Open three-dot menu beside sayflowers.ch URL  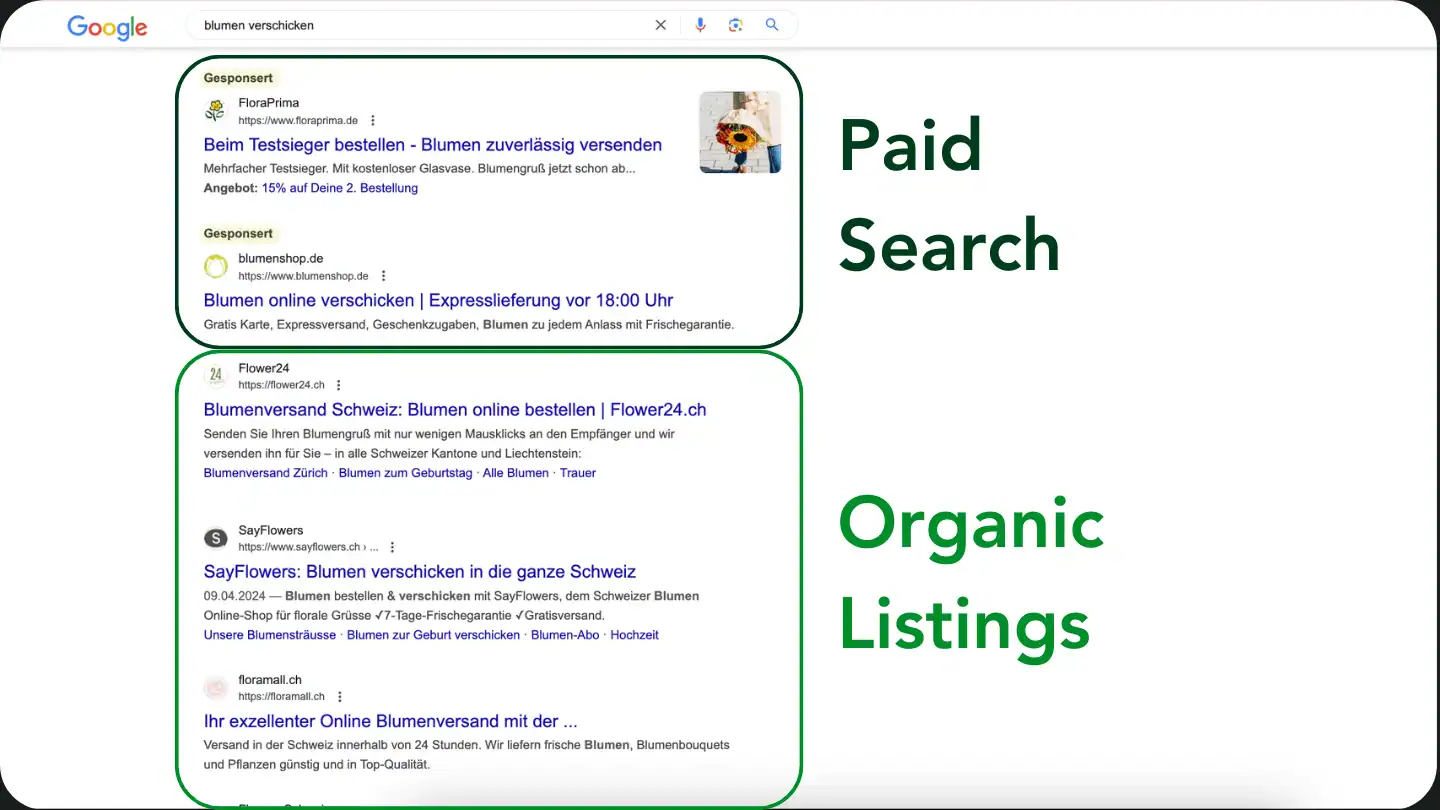pyautogui.click(x=392, y=547)
